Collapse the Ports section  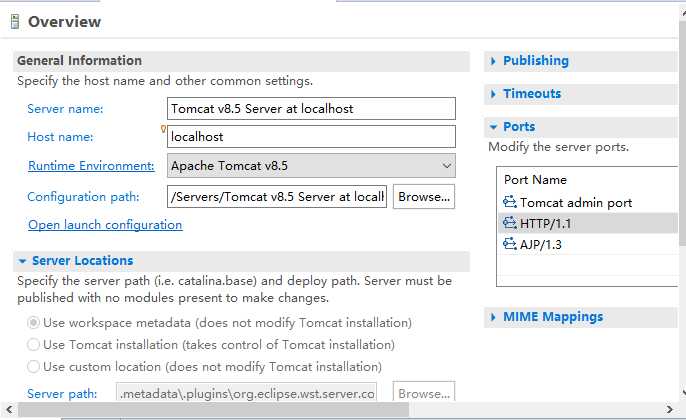pos(494,127)
